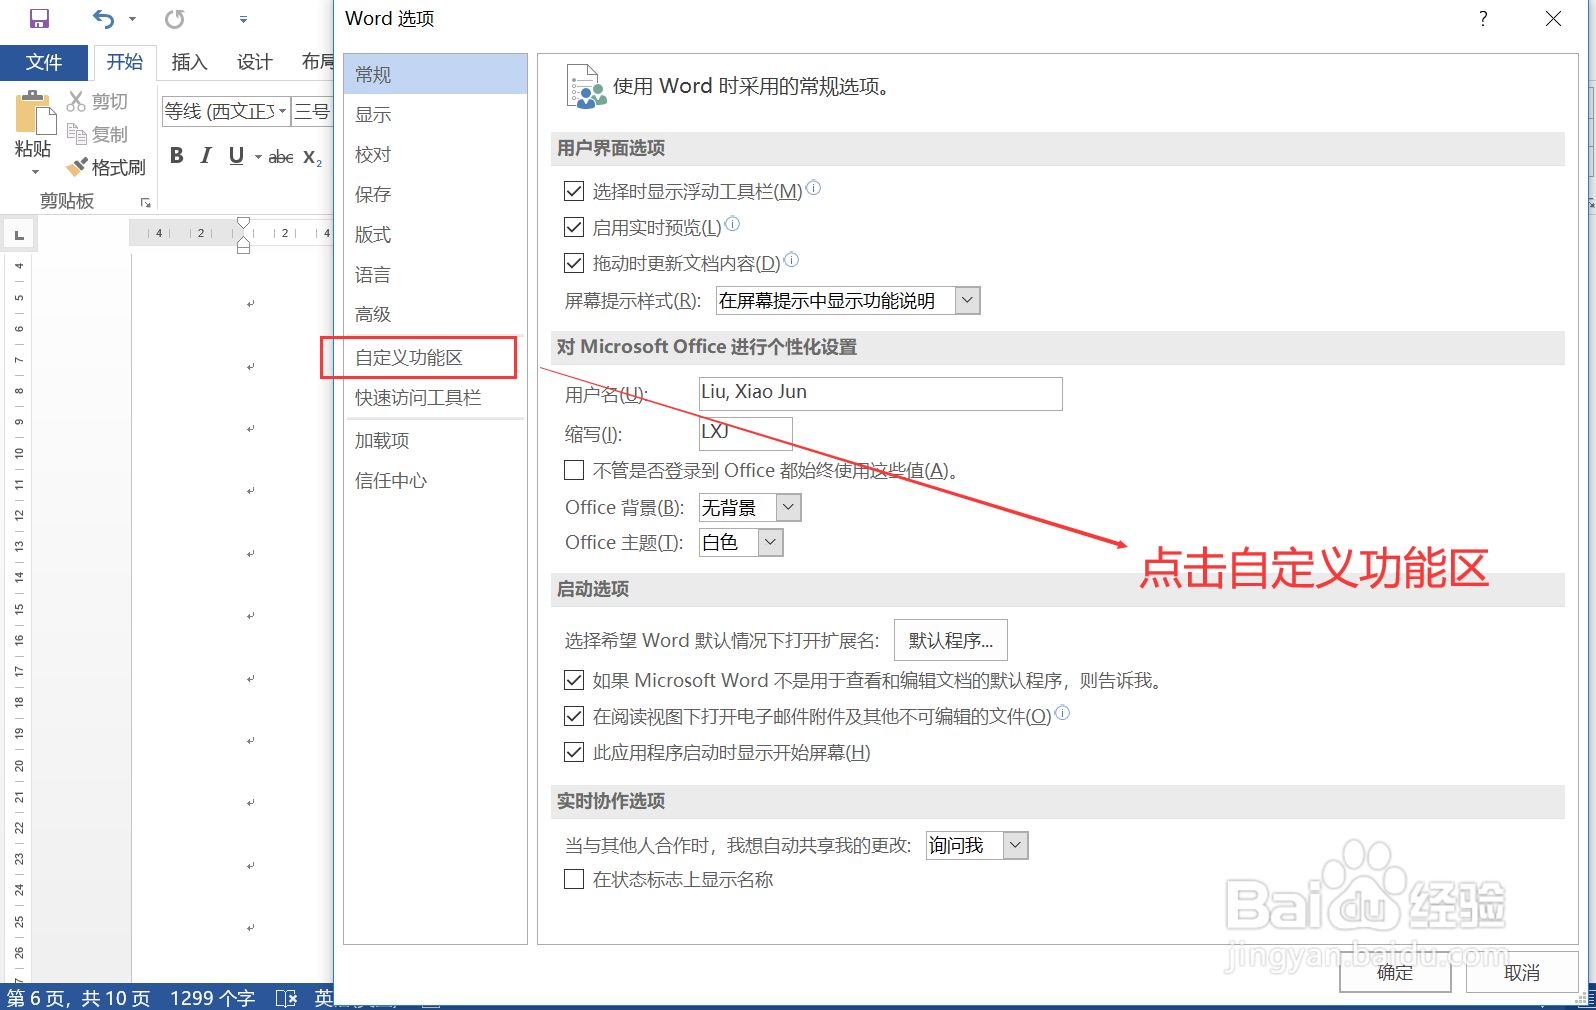Click info icon next to 拖动时更新文档内容
The height and width of the screenshot is (1010, 1596).
(x=791, y=260)
